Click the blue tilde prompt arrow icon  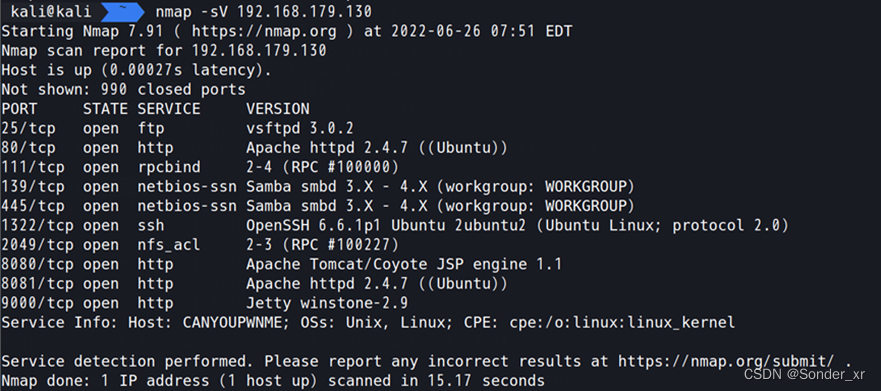[x=122, y=11]
